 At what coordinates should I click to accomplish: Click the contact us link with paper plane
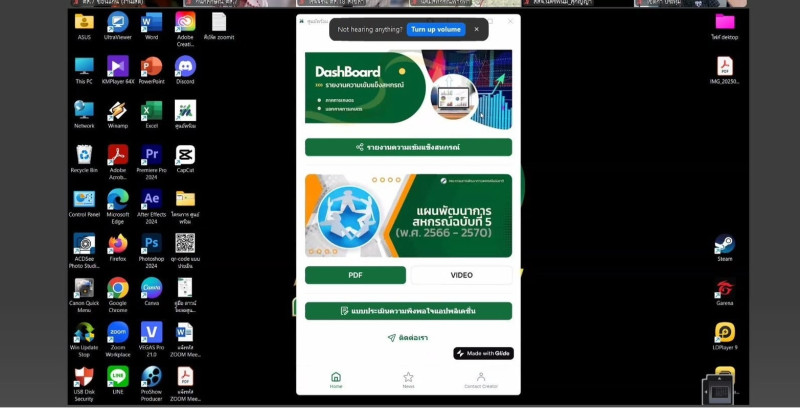(x=408, y=338)
